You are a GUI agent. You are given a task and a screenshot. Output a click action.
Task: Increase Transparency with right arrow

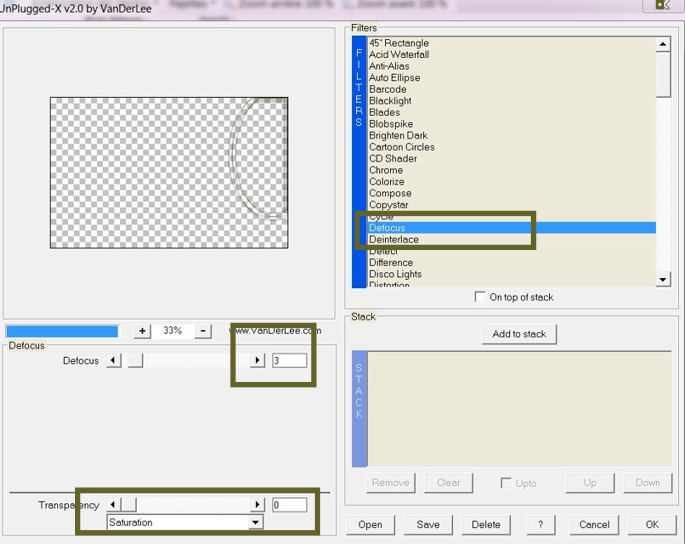pyautogui.click(x=257, y=505)
